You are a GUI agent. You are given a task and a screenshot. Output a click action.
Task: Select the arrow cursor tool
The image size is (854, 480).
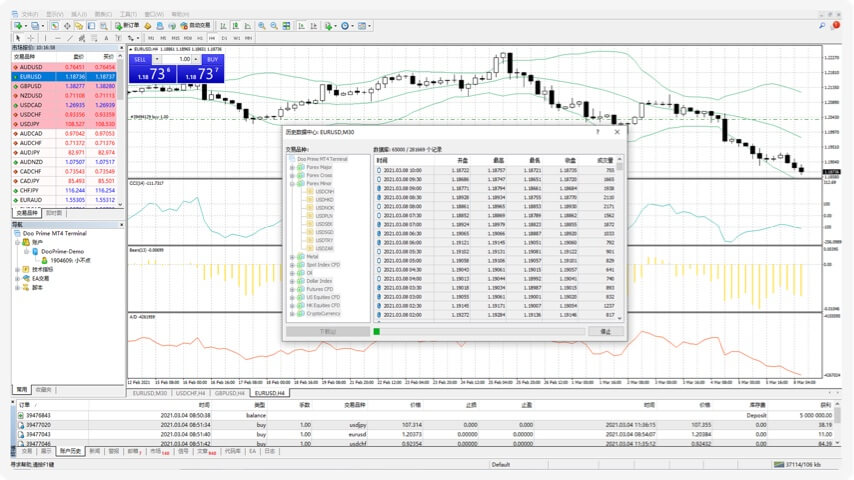(x=18, y=38)
